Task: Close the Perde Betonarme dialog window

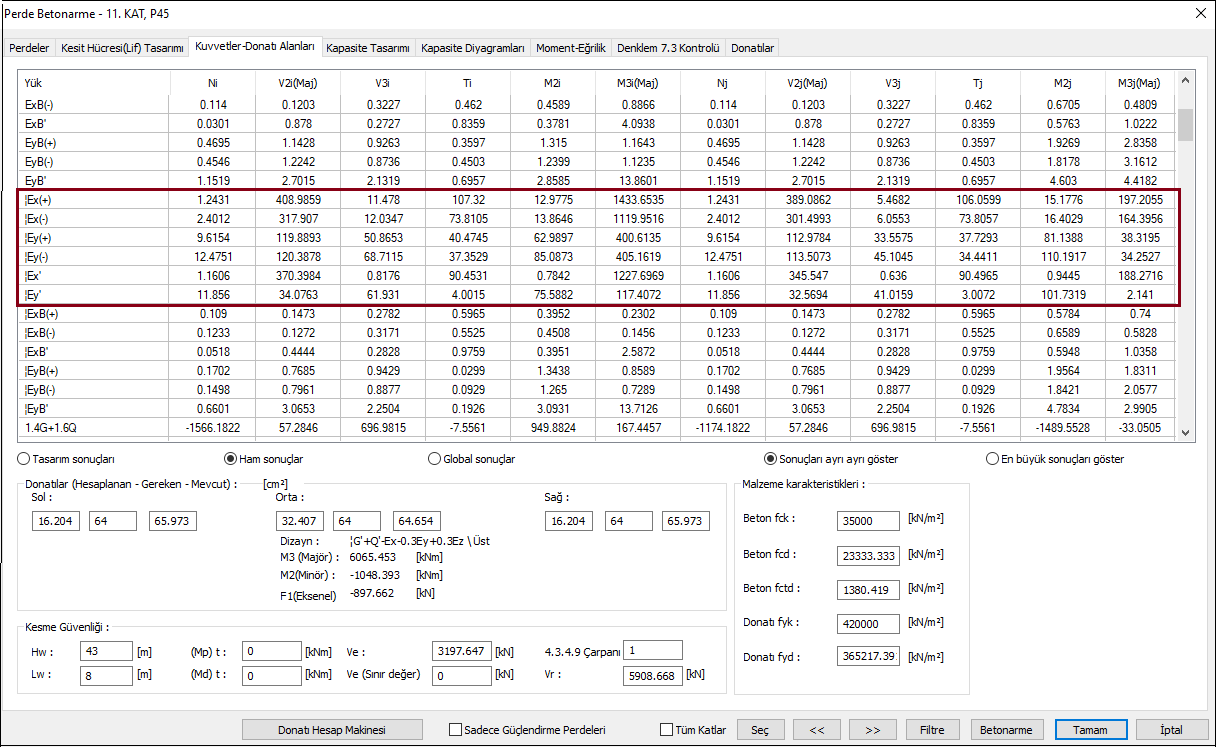Action: [1200, 12]
